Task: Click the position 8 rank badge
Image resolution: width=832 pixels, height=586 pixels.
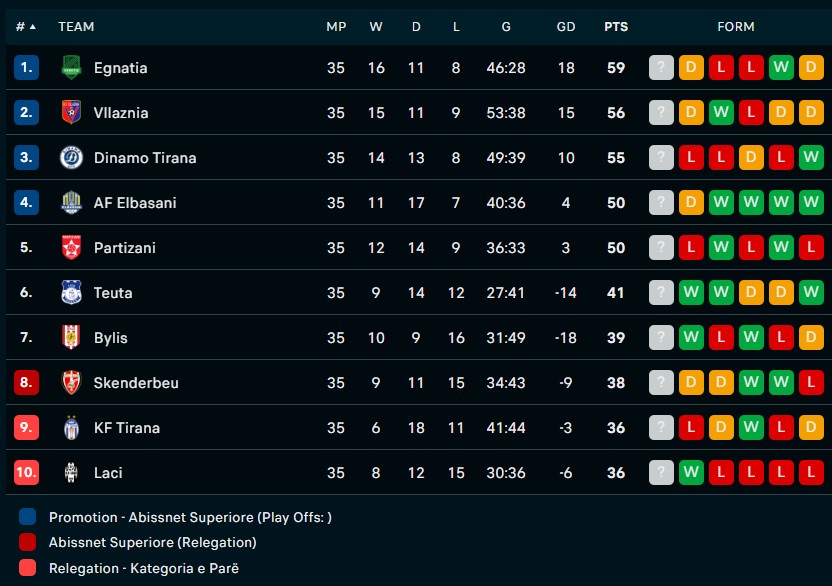Action: pos(27,383)
